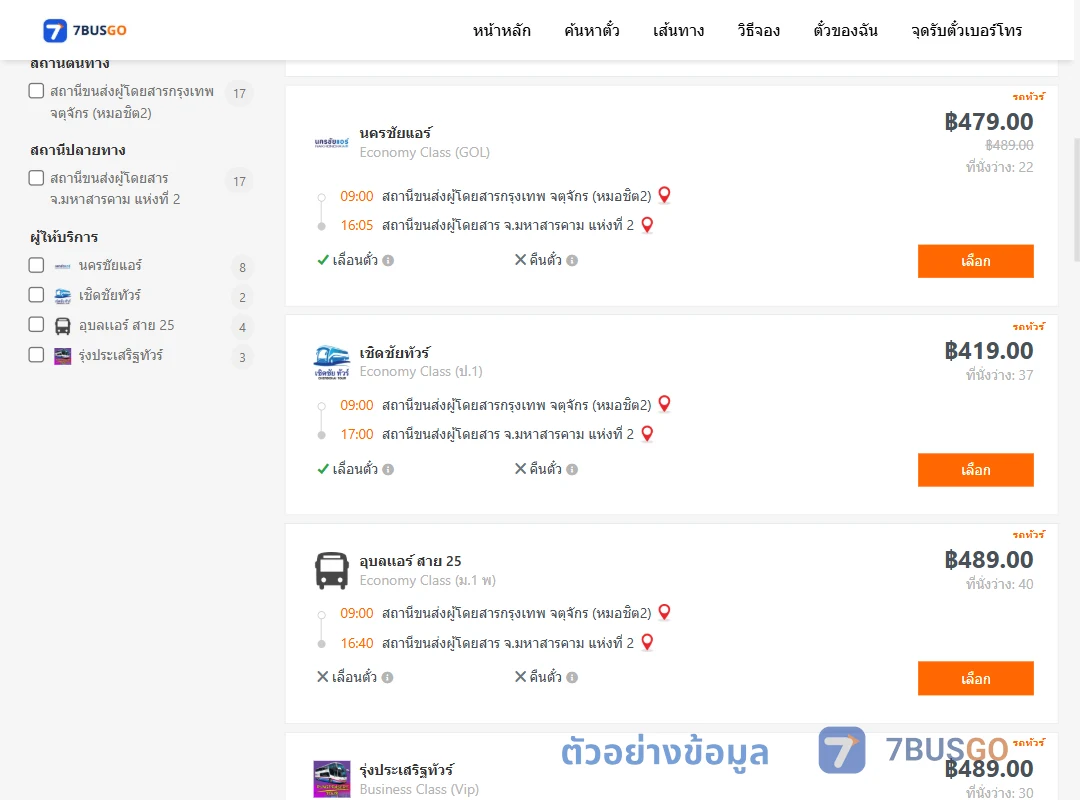Open จุดรับตั๋วเบอร์โทร in top navigation
The height and width of the screenshot is (800, 1080).
tap(966, 30)
